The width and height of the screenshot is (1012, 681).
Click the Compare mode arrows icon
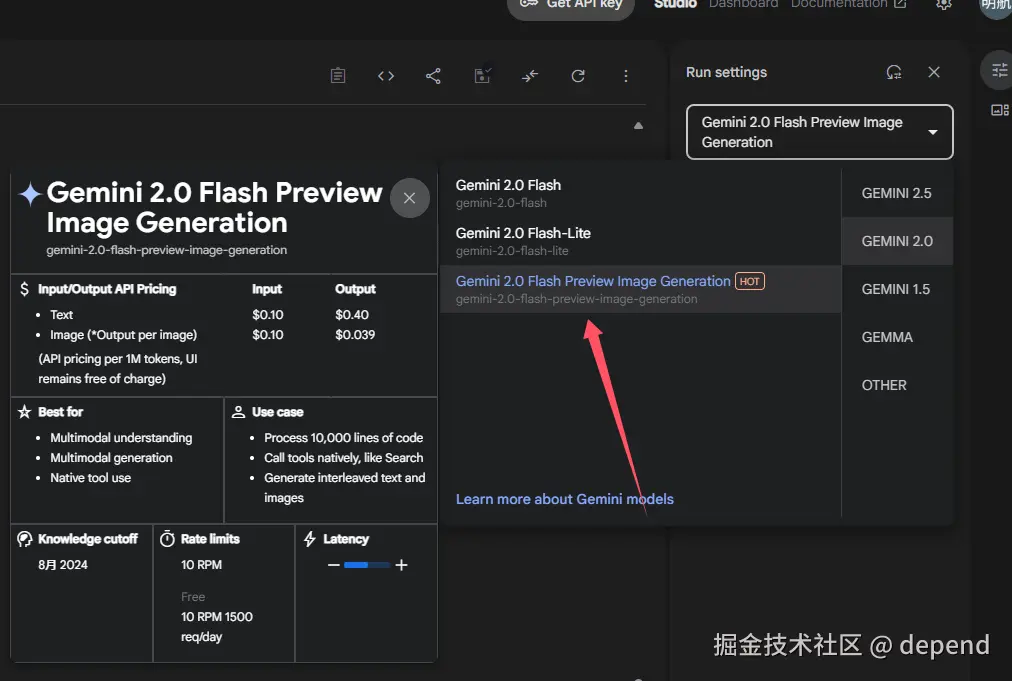tap(530, 76)
